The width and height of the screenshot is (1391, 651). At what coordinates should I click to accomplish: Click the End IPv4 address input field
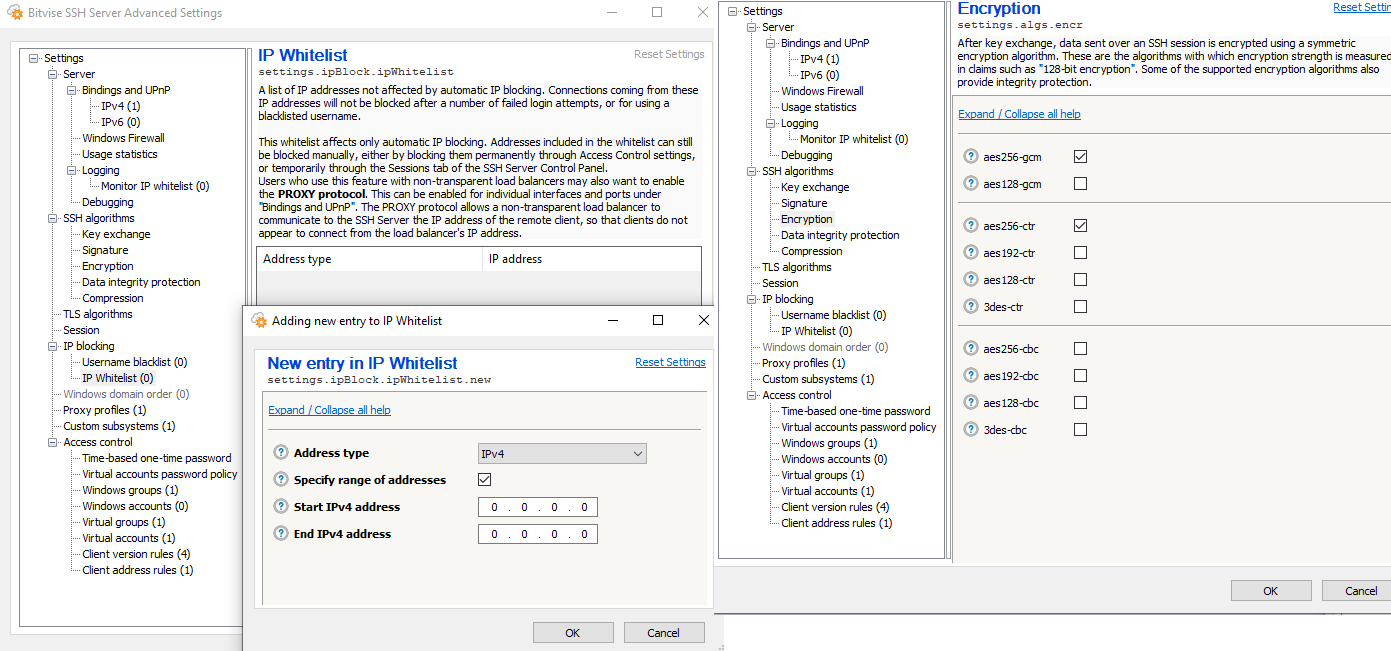click(538, 534)
